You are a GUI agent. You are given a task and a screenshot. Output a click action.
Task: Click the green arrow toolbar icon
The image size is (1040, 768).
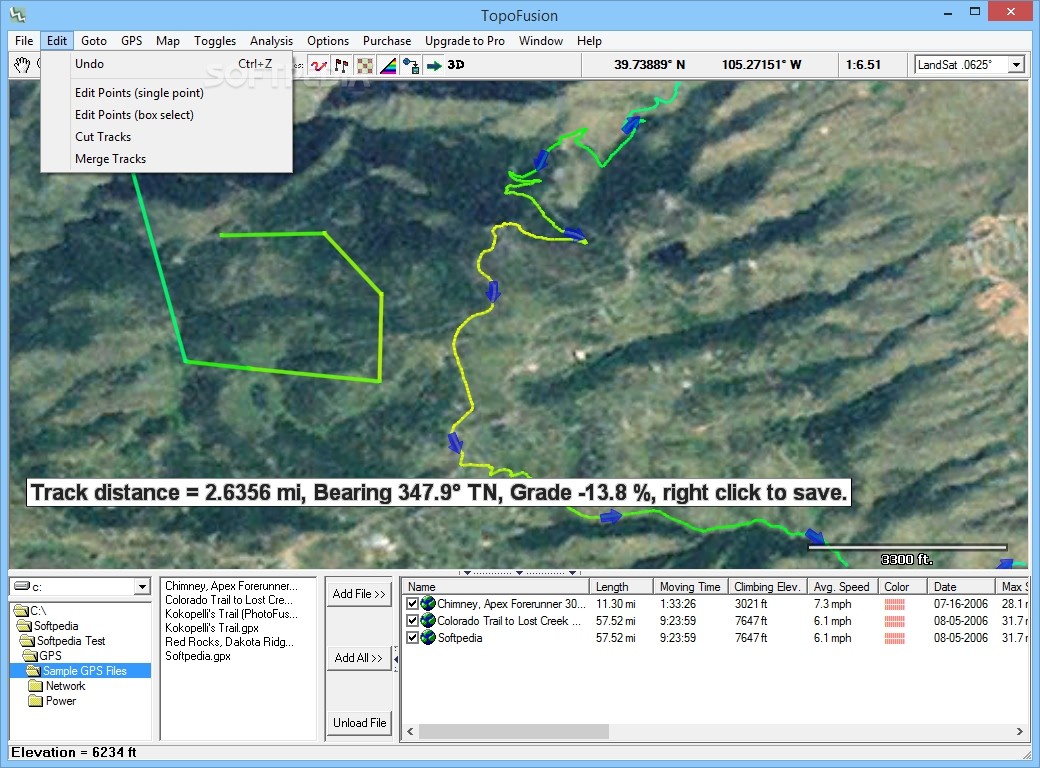click(x=434, y=66)
